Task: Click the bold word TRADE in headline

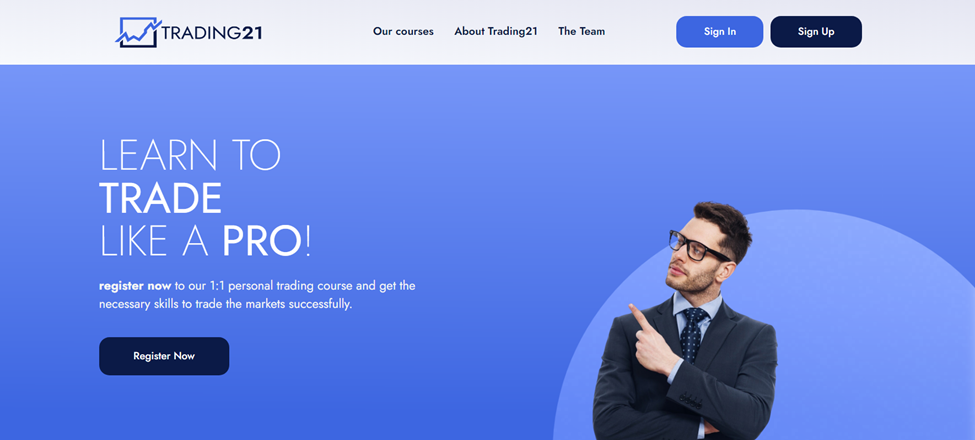Action: click(x=160, y=199)
